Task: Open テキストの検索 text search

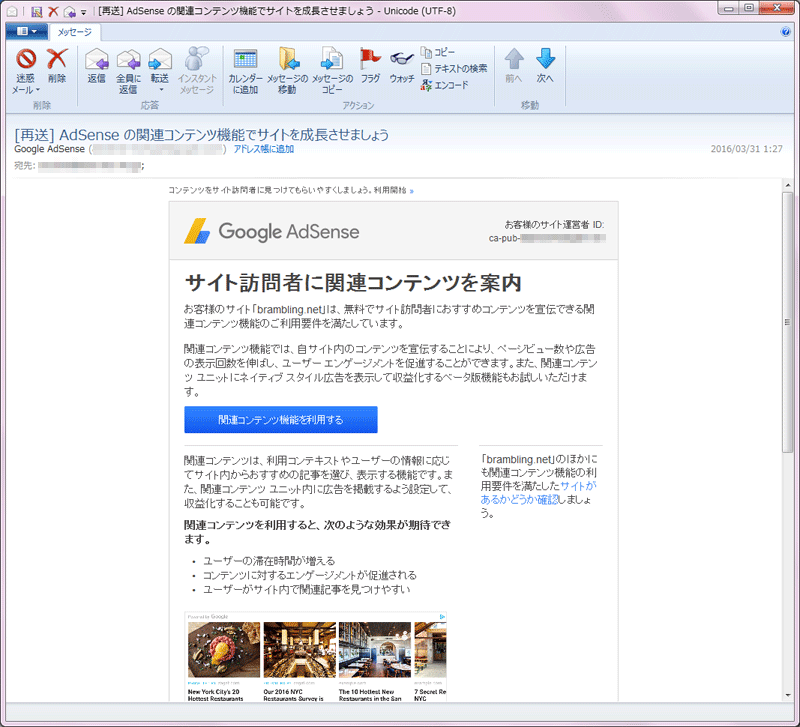Action: [x=454, y=68]
